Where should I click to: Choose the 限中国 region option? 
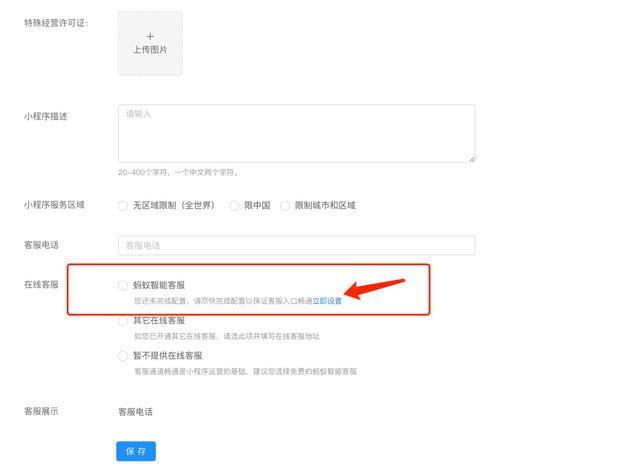(x=235, y=206)
